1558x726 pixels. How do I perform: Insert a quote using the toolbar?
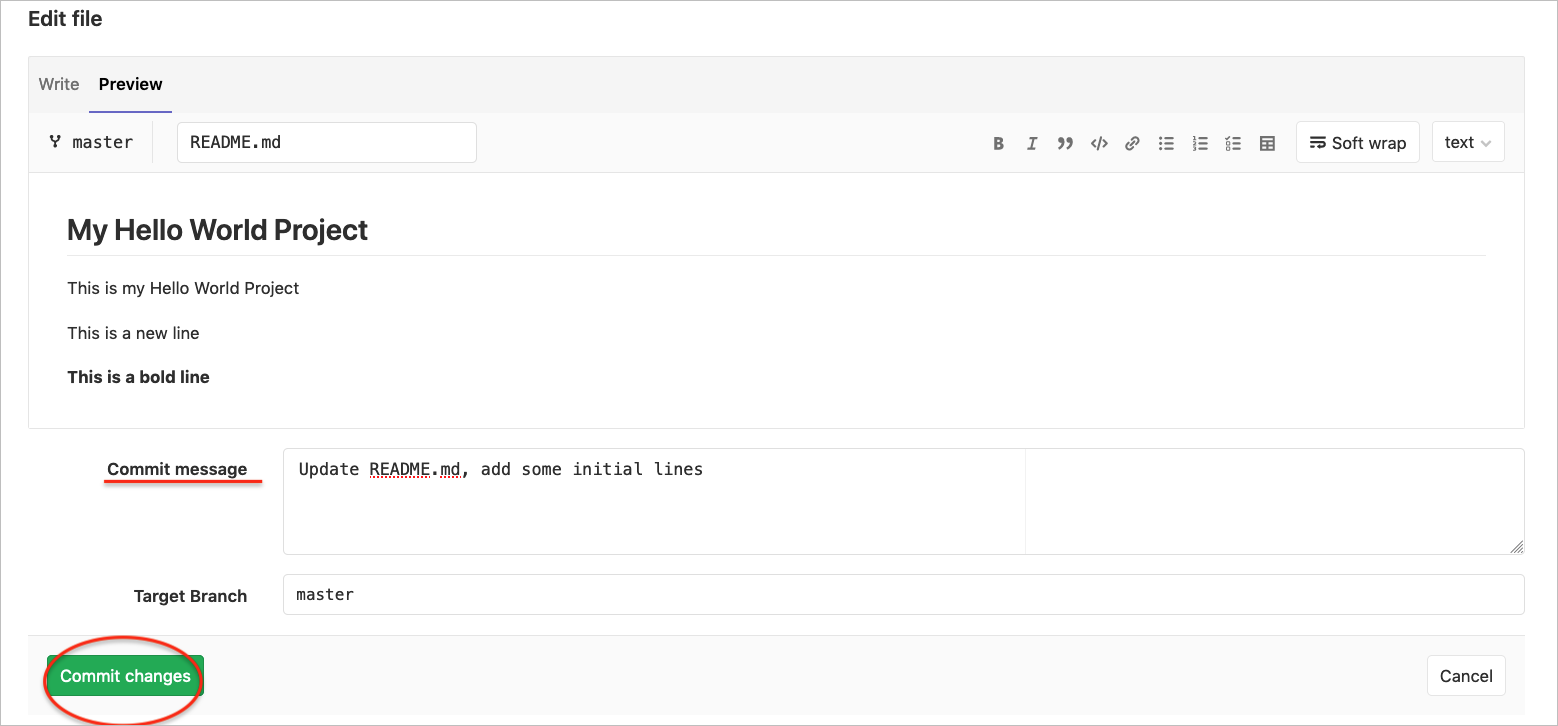(x=1065, y=143)
